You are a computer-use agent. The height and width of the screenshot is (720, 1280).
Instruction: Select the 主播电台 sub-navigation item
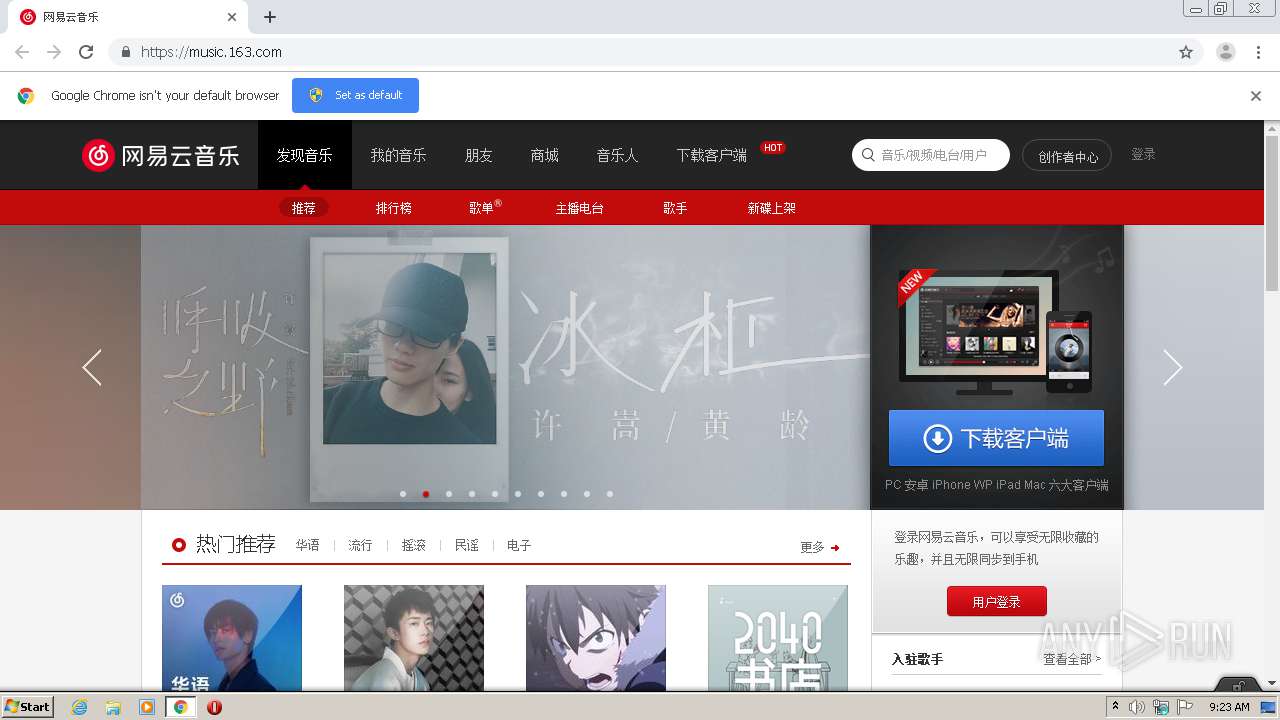coord(580,208)
